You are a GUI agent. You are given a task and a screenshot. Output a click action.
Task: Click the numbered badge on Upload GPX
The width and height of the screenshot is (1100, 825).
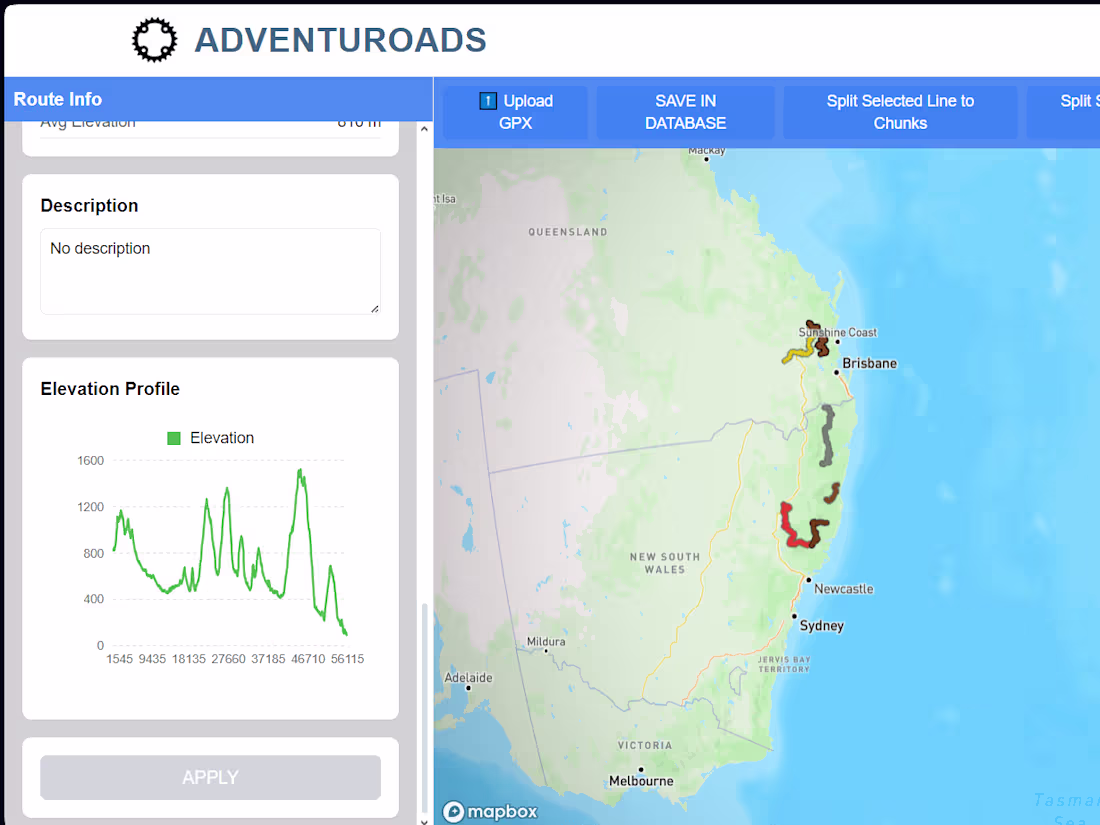(x=487, y=101)
